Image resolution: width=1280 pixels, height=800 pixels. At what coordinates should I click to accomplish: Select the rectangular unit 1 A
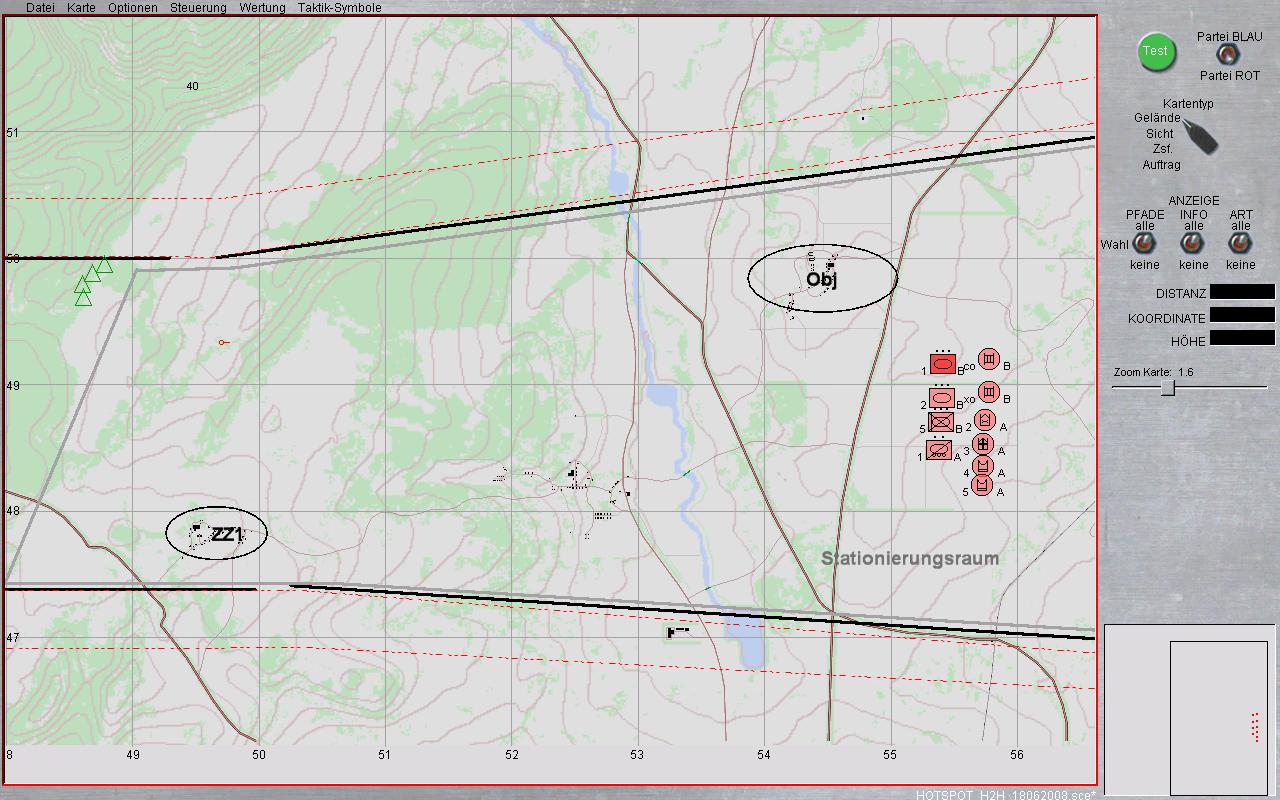point(939,451)
